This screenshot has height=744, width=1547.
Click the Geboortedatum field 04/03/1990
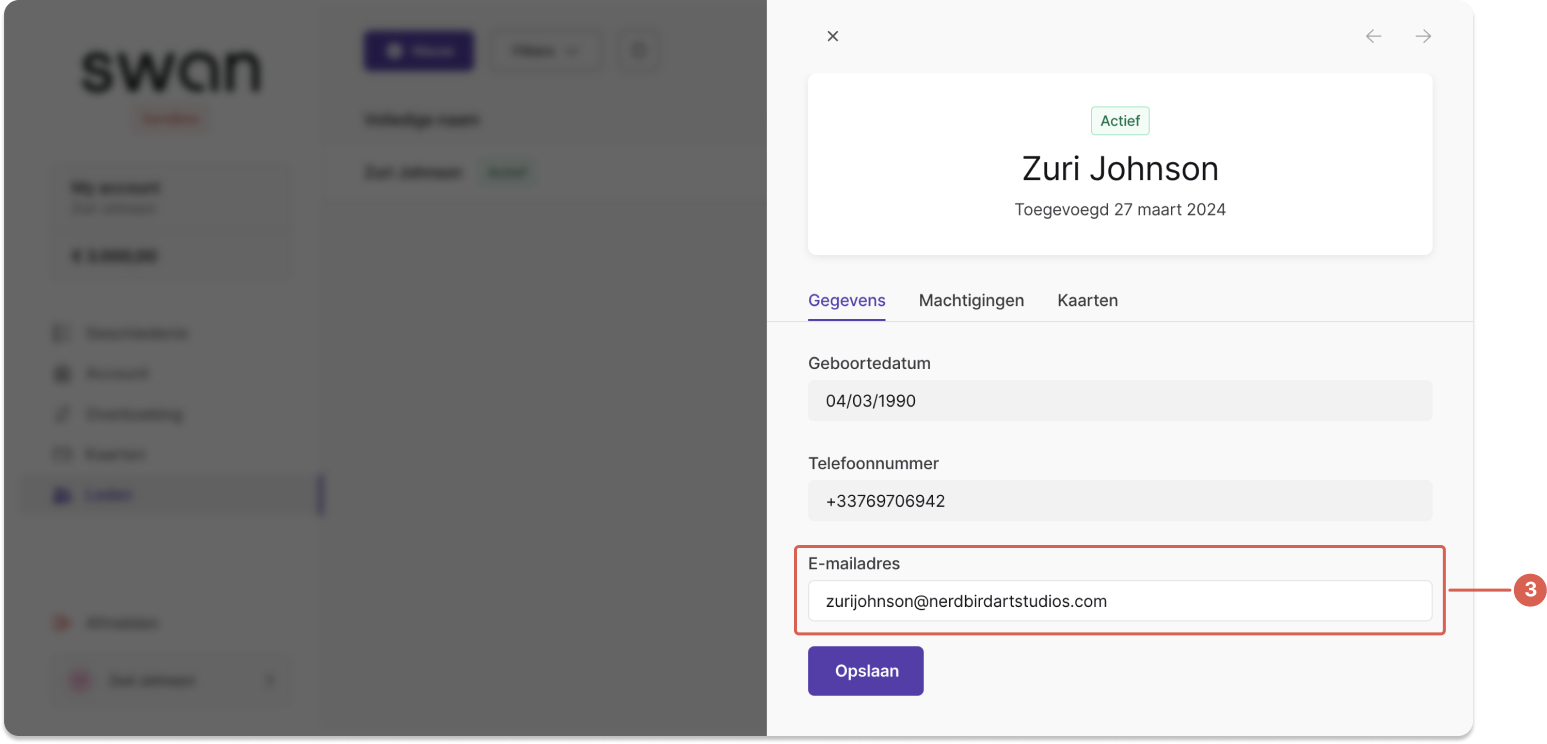point(1120,401)
